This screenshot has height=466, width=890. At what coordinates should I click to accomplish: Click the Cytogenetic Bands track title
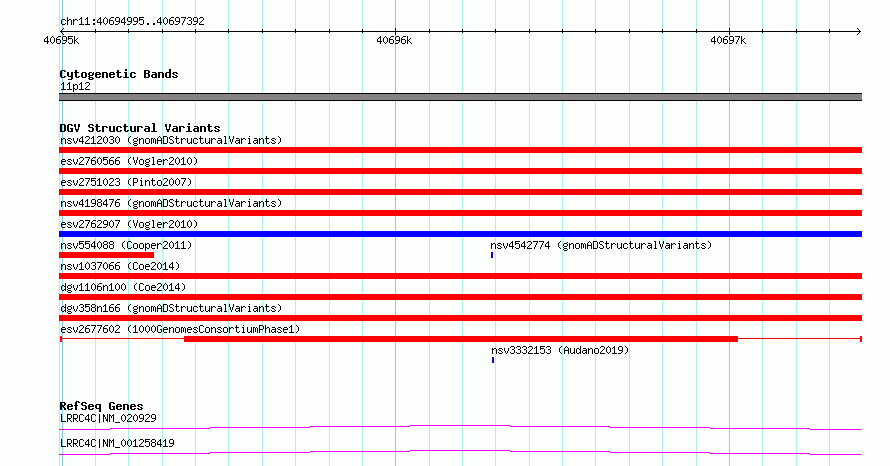[119, 74]
